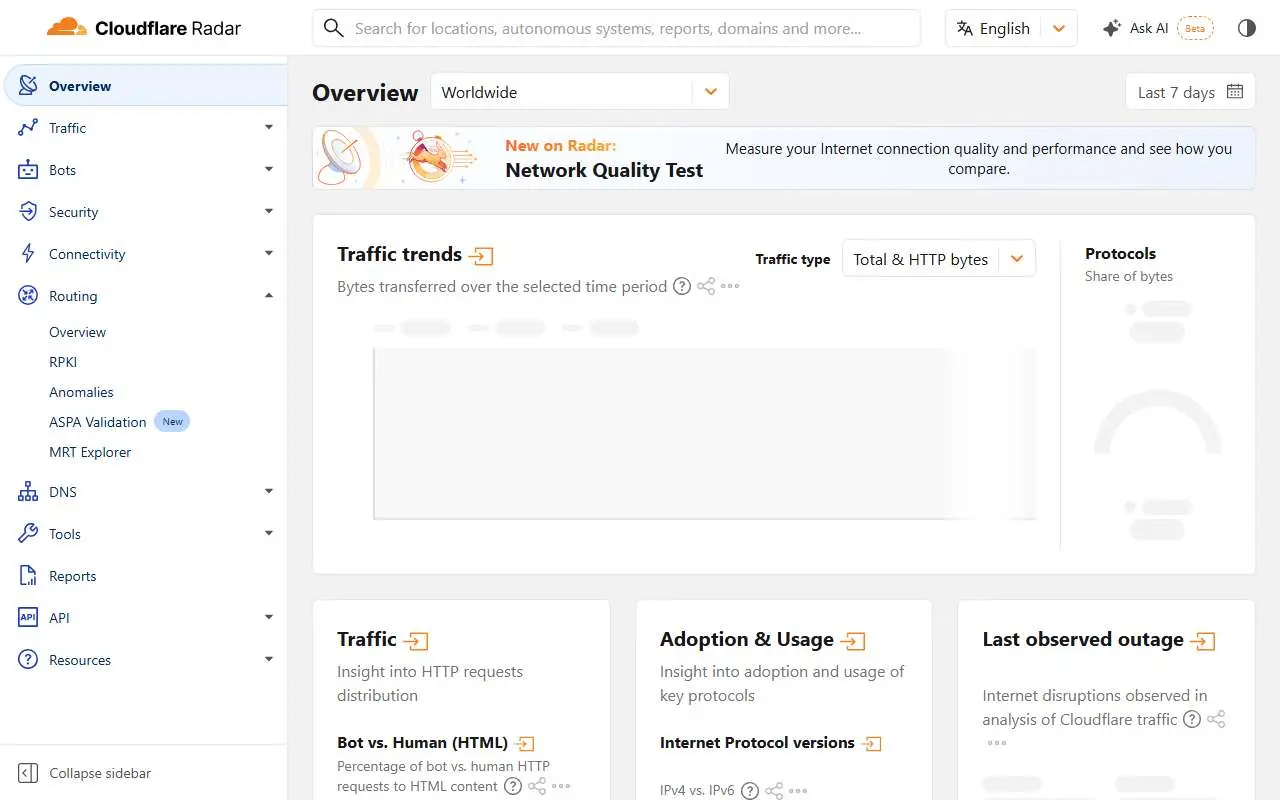
Task: Open Last observed outage arrow icon
Action: pyautogui.click(x=1203, y=641)
